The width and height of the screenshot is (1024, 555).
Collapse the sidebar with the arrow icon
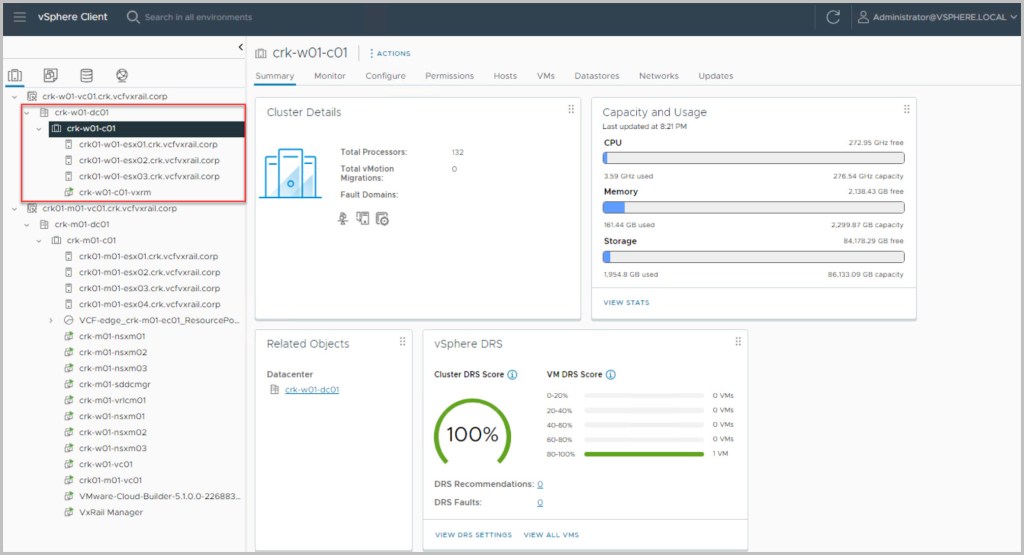pos(240,47)
